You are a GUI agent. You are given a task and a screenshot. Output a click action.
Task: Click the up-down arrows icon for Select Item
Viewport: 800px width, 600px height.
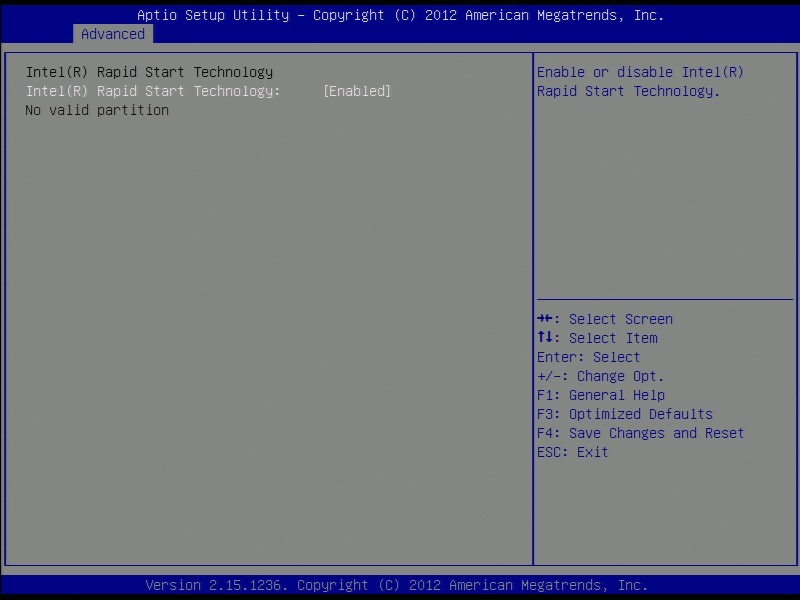point(545,338)
